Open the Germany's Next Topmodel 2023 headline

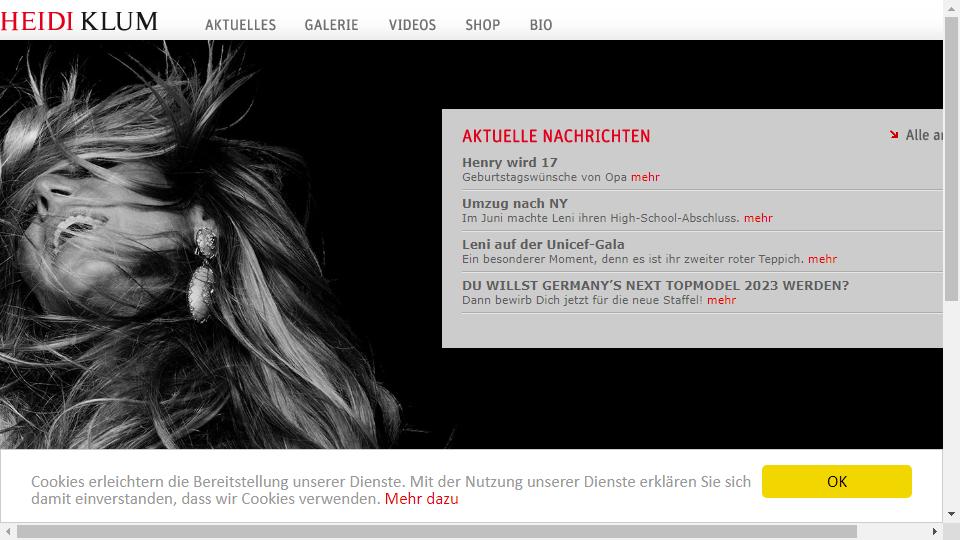(x=656, y=285)
